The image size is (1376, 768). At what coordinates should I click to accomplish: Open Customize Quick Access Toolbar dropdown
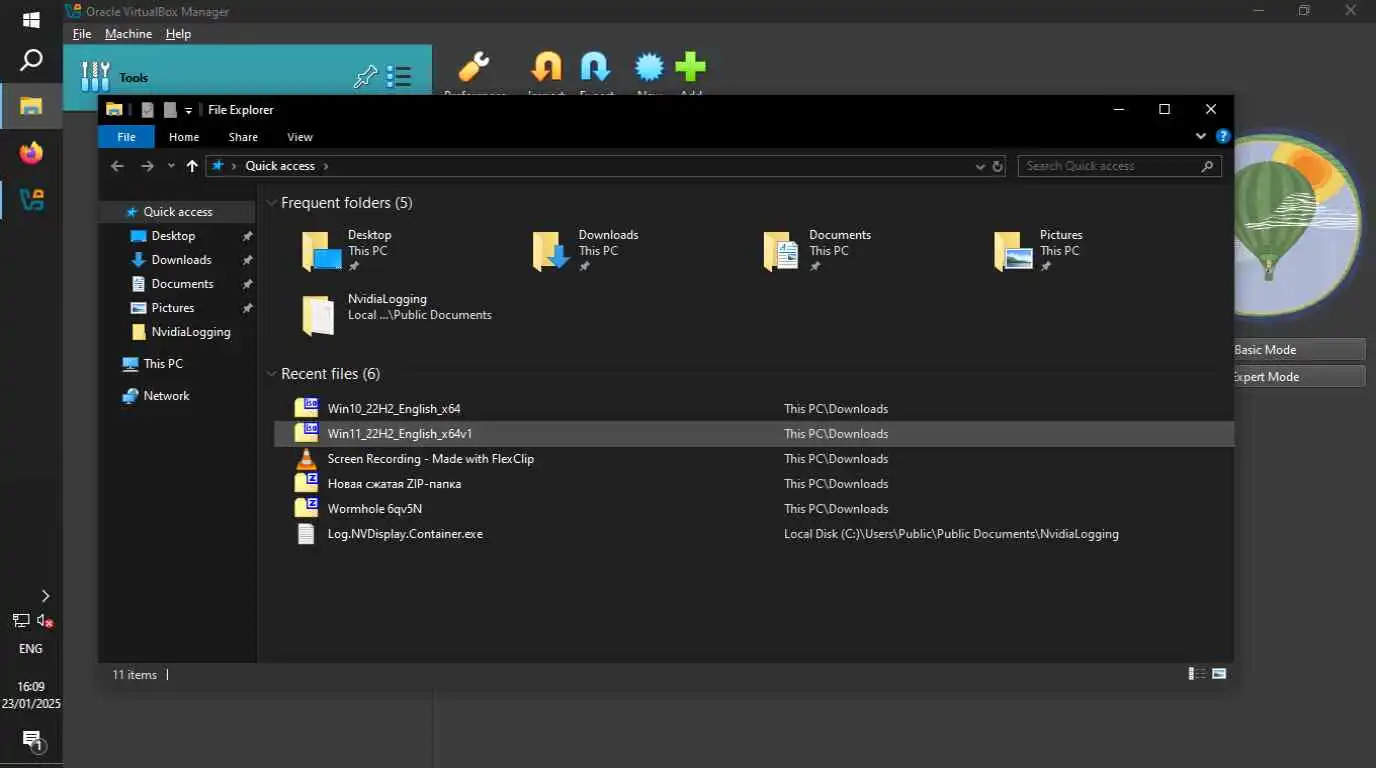[188, 111]
